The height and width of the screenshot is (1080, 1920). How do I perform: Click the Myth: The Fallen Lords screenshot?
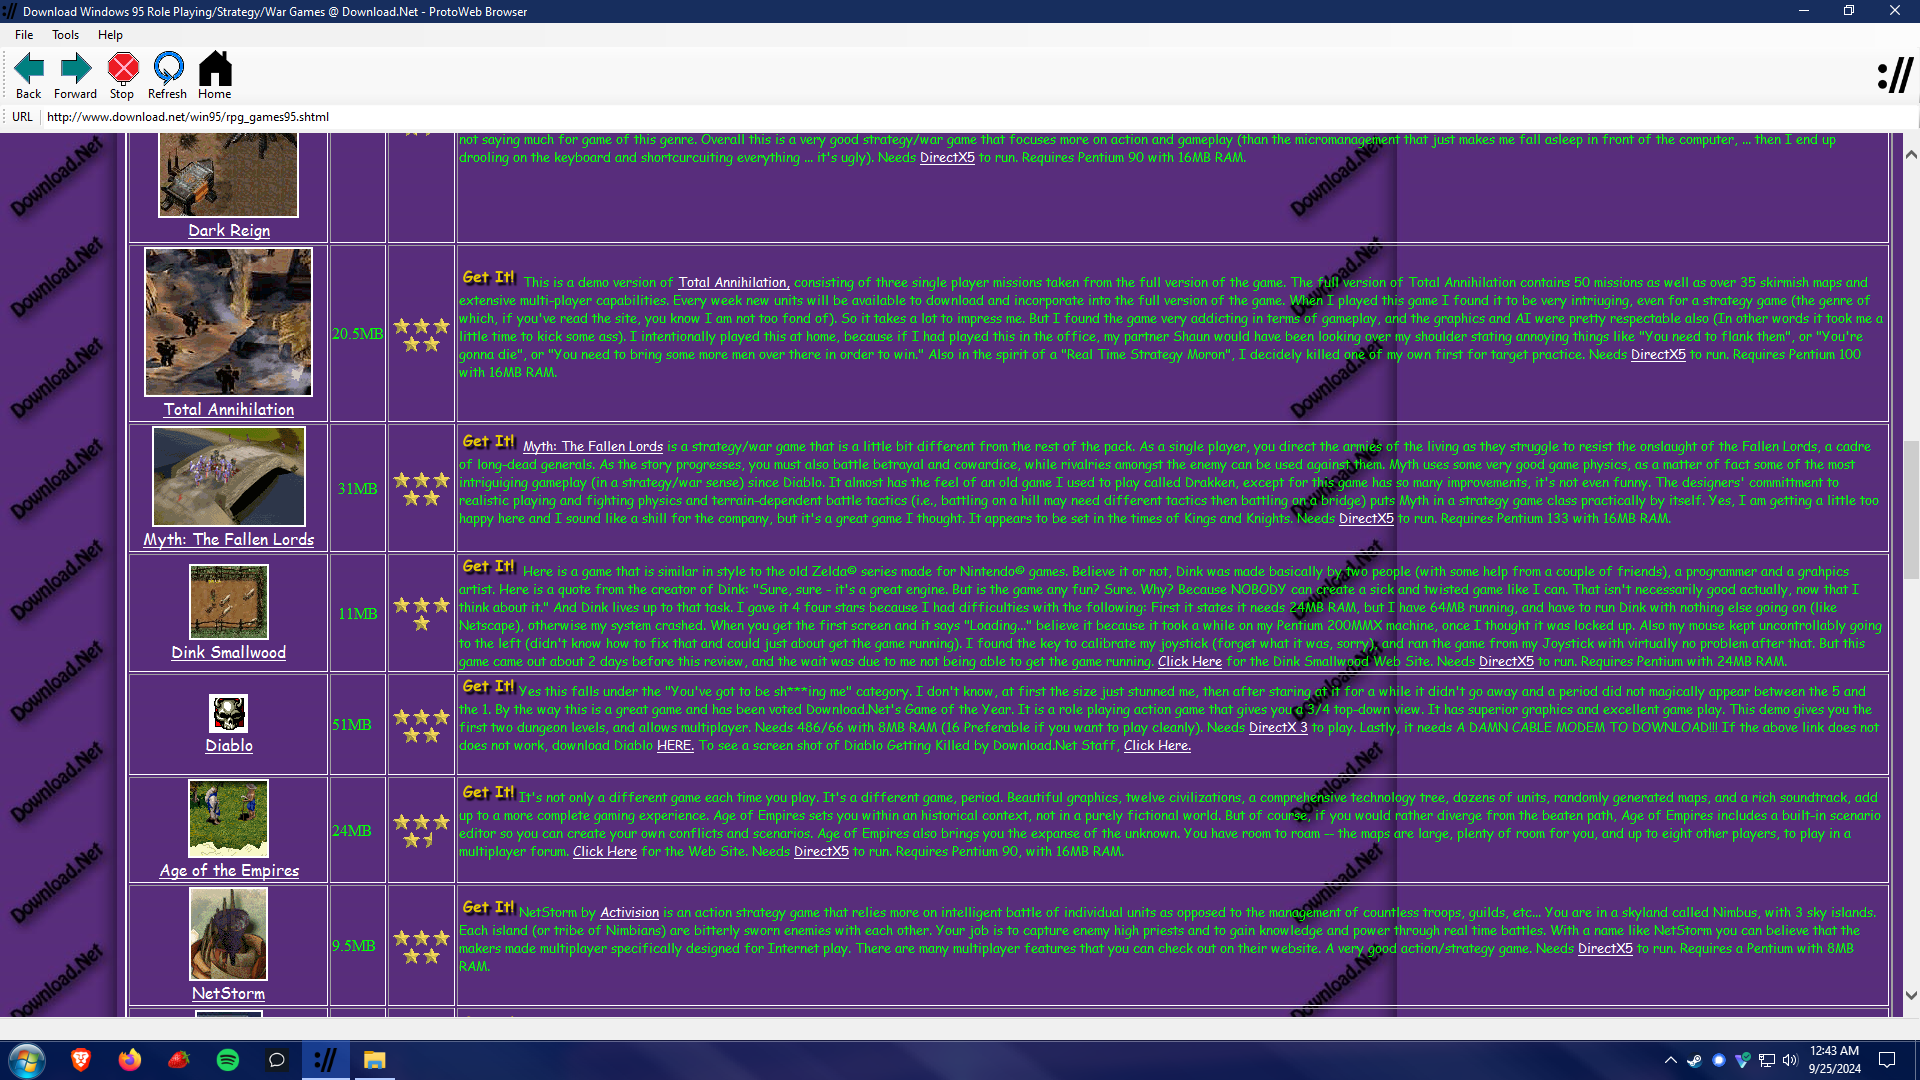click(228, 477)
